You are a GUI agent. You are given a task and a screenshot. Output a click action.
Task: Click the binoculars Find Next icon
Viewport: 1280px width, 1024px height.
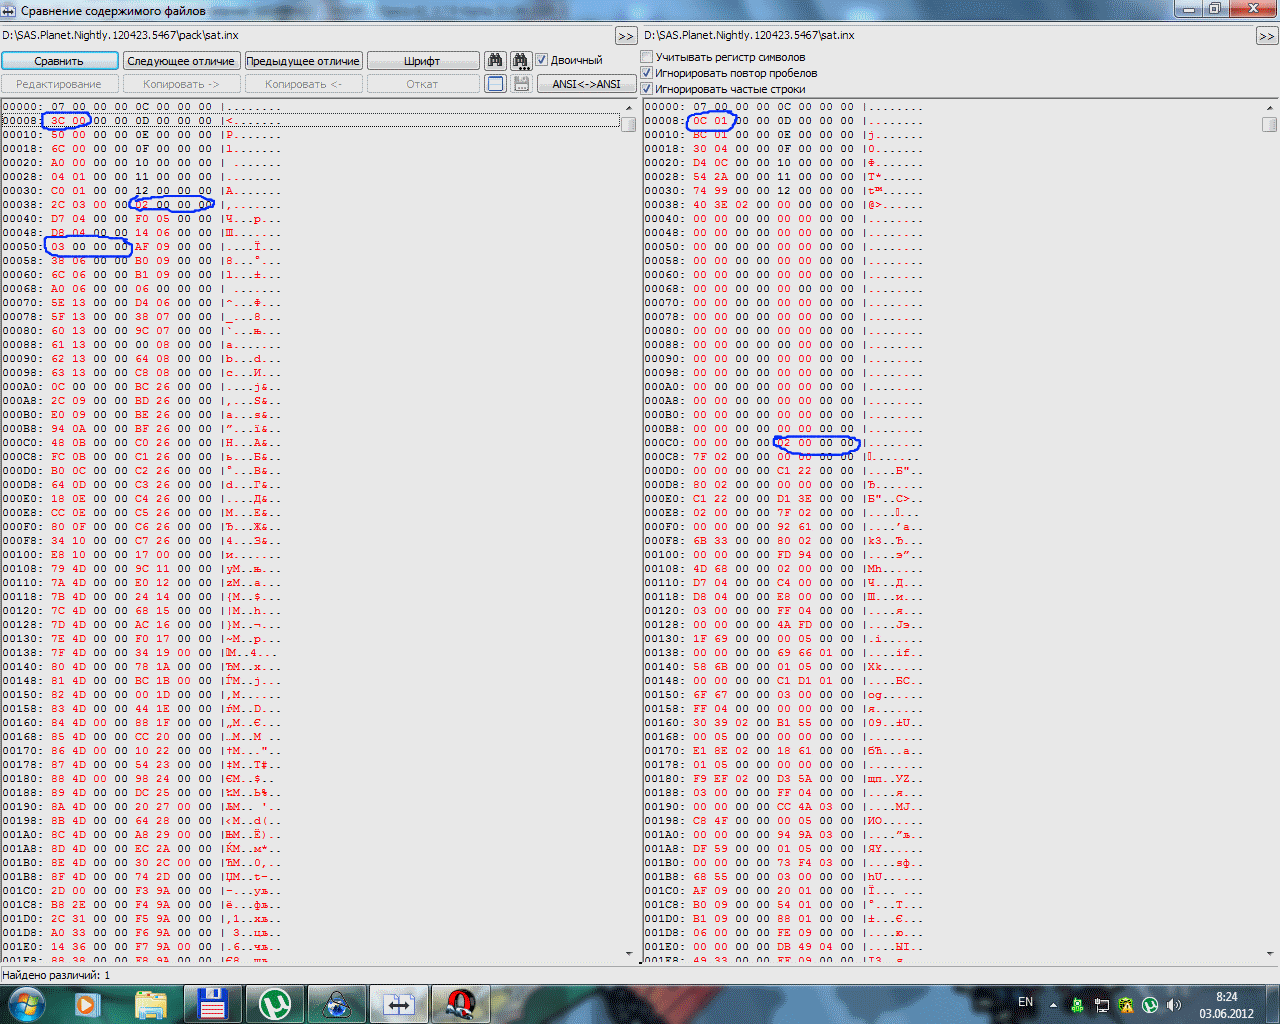coord(520,61)
